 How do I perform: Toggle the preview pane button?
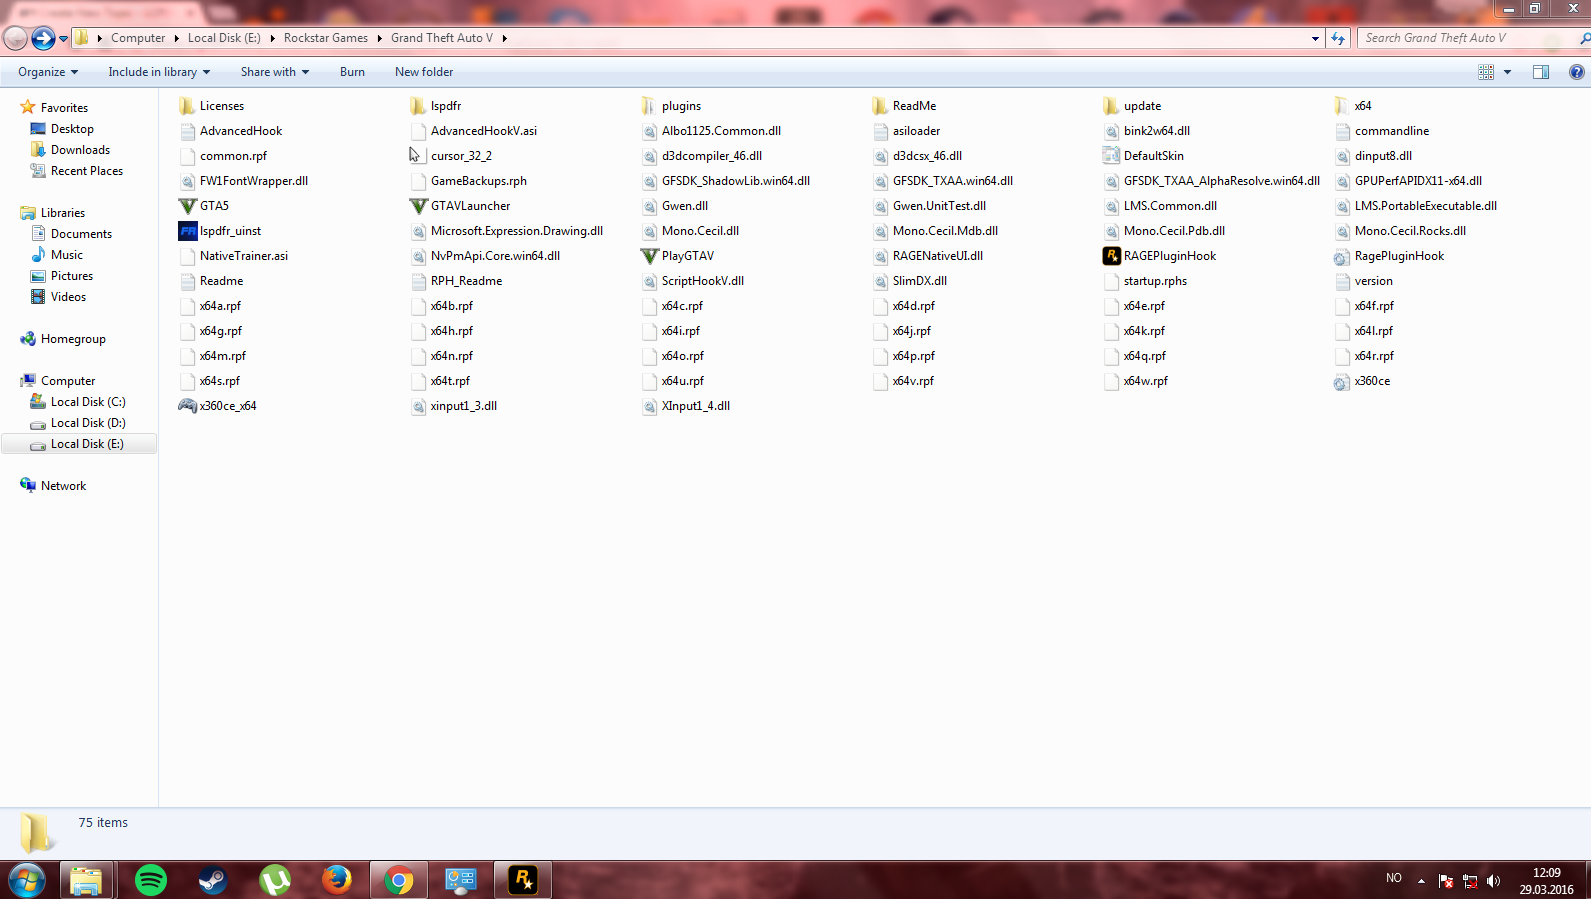(x=1541, y=72)
